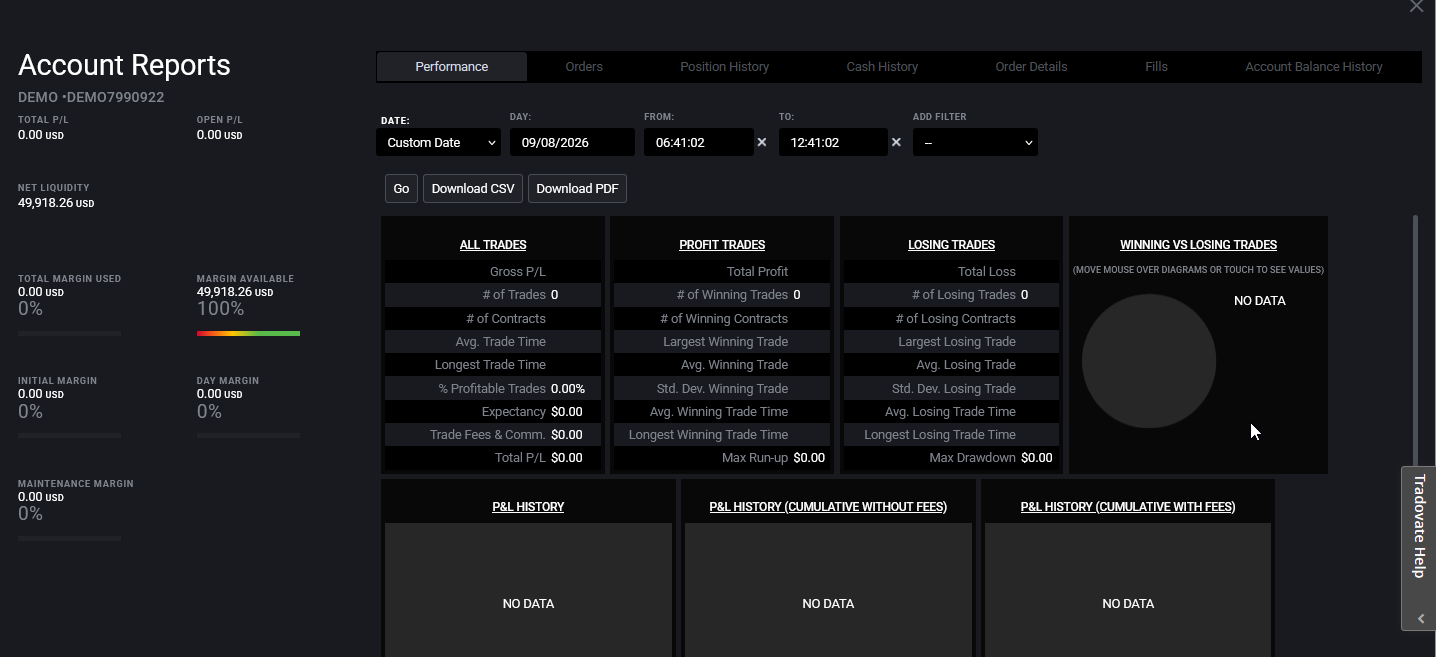Click Download CSV
This screenshot has width=1436, height=657.
[473, 188]
